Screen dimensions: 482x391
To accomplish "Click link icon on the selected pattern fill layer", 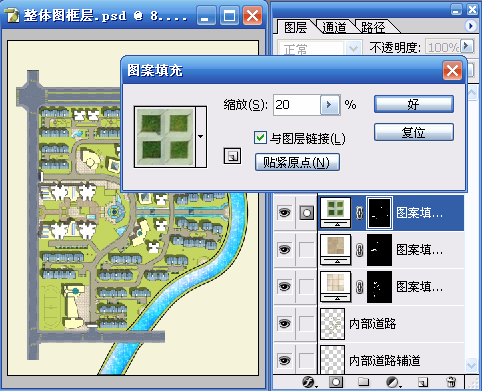I will pyautogui.click(x=359, y=213).
